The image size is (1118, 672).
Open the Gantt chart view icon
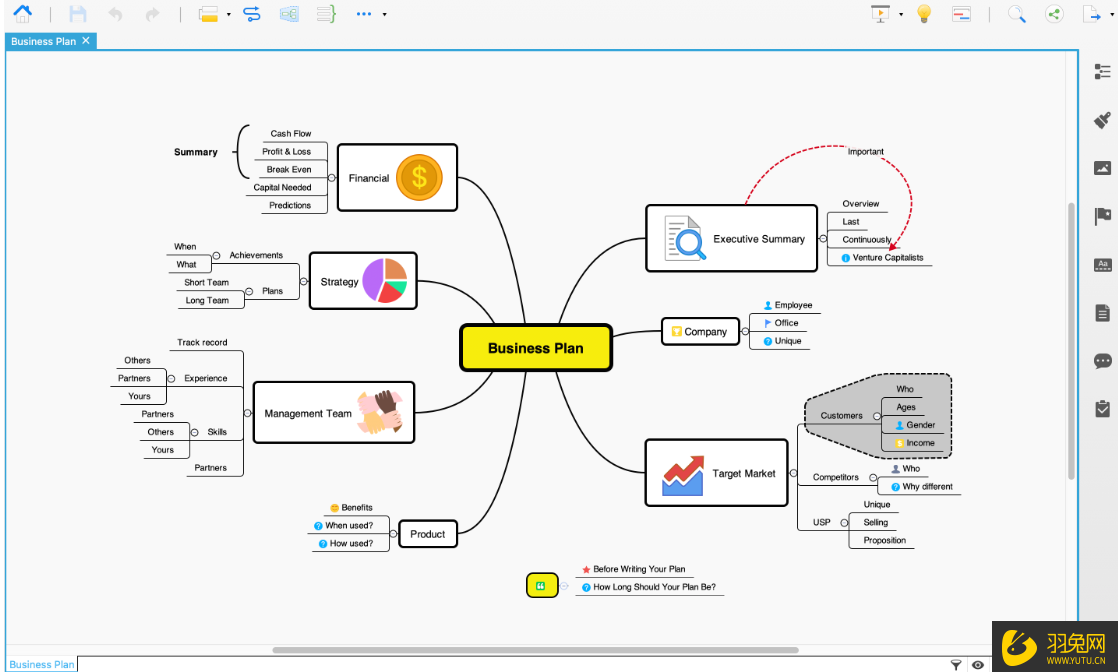coord(961,14)
